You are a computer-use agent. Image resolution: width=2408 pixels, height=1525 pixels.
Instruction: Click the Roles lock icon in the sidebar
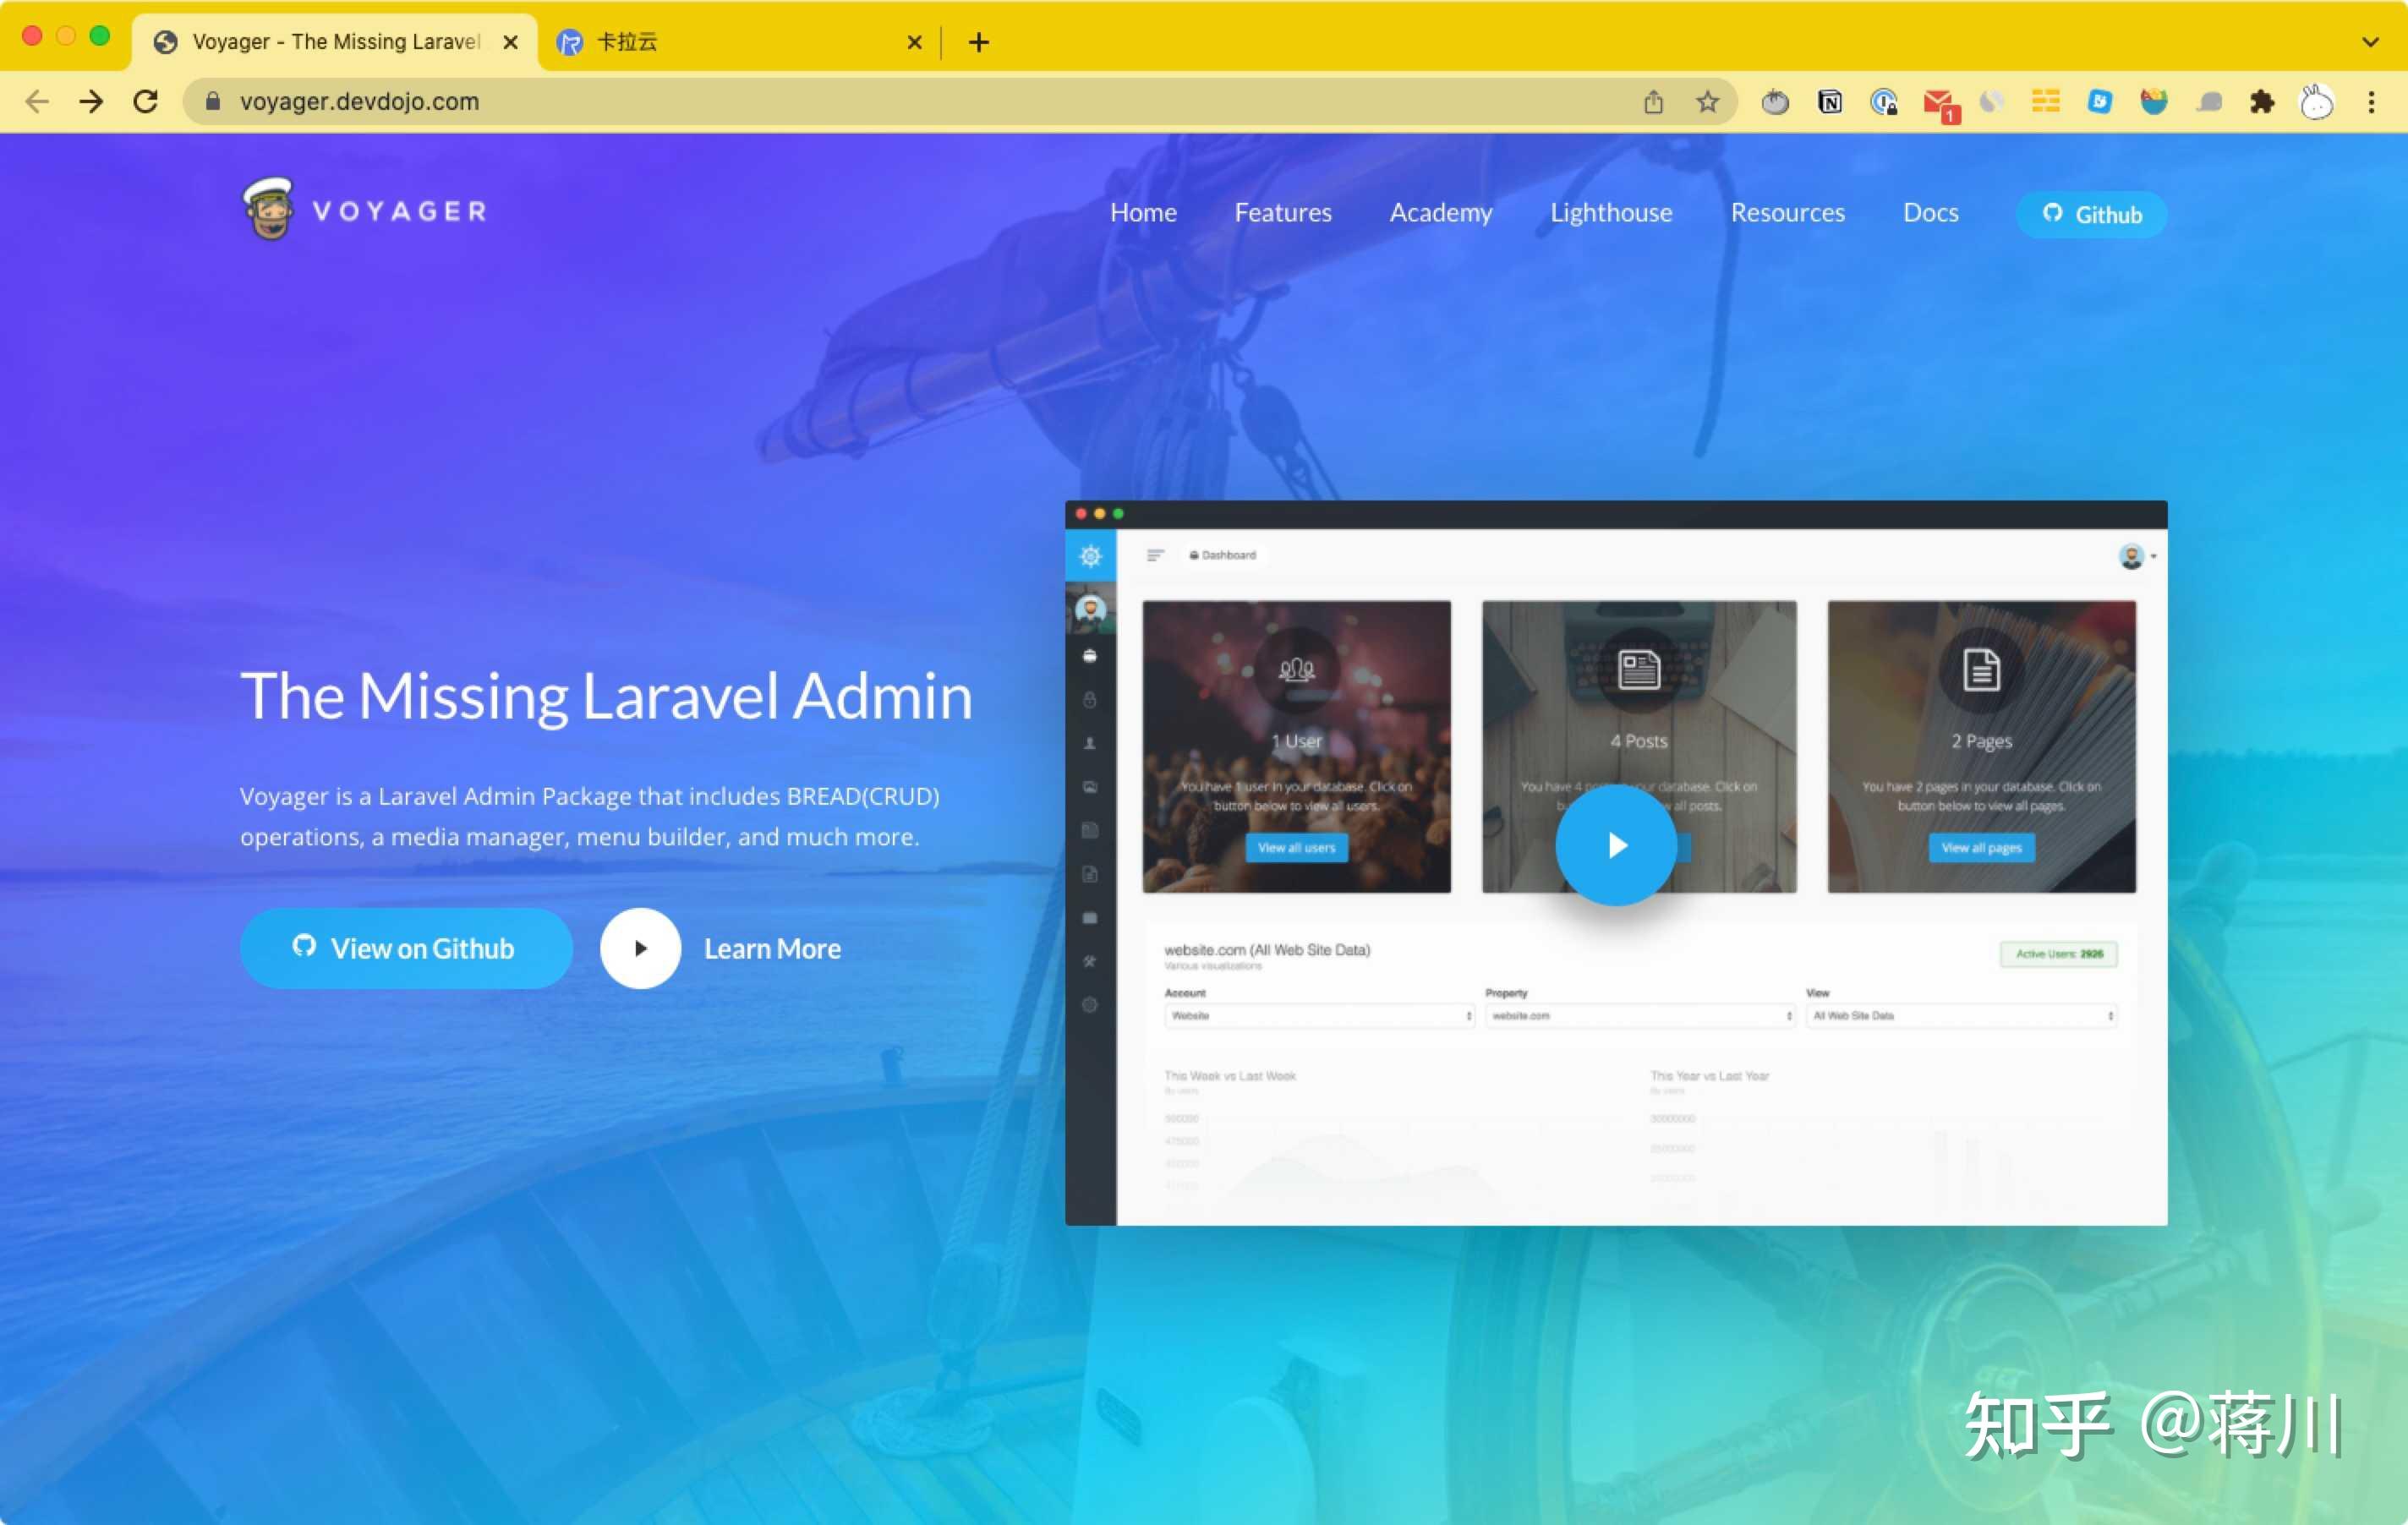point(1090,700)
